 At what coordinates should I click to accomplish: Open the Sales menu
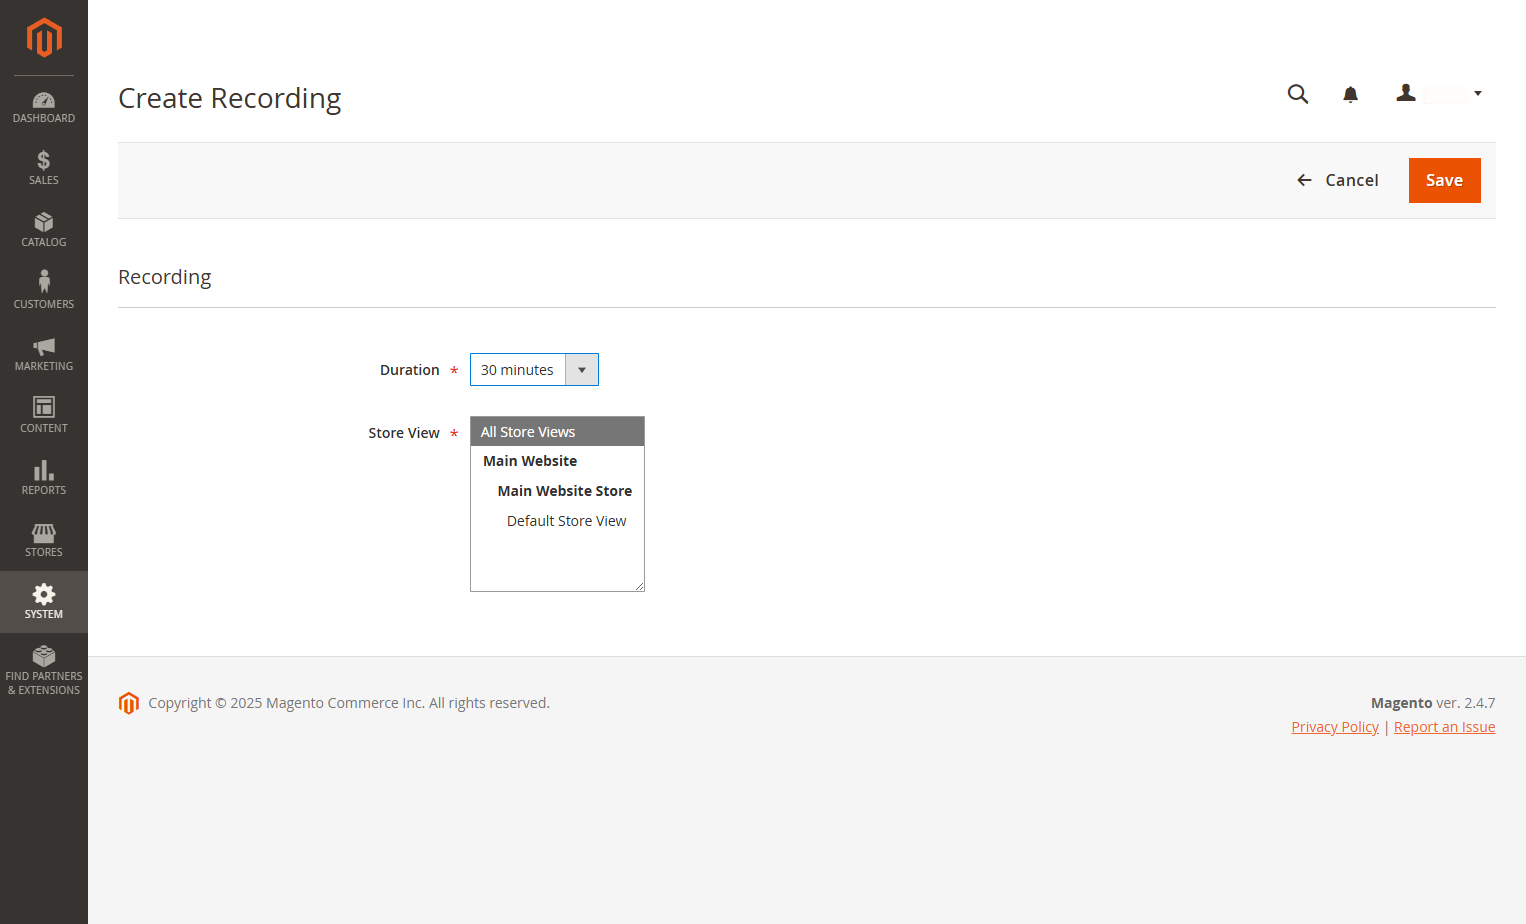(x=44, y=168)
